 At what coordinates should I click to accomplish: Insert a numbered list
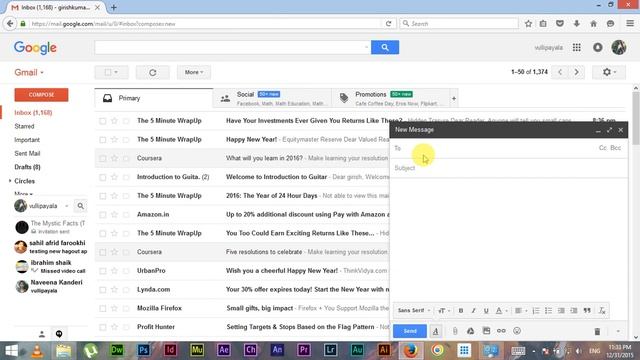pos(536,311)
